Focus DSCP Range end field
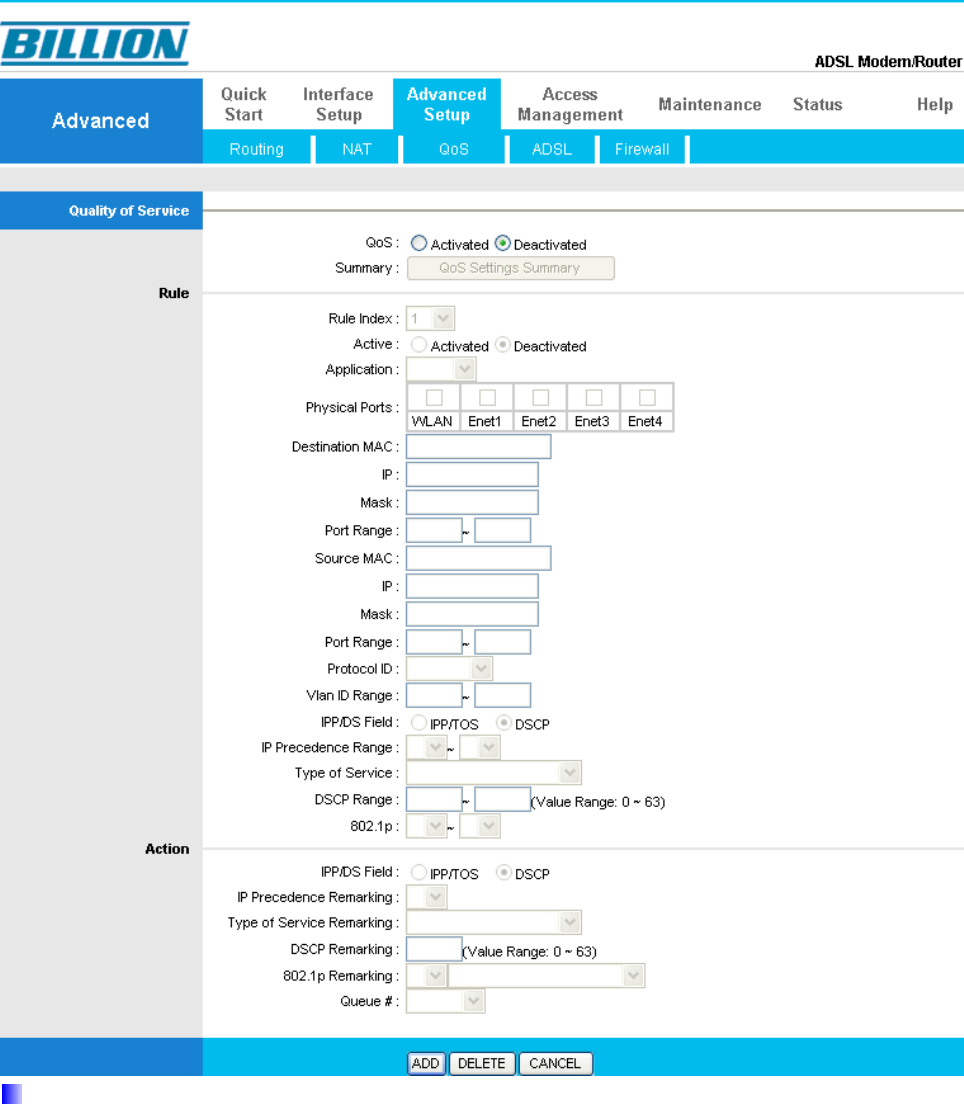This screenshot has height=1104, width=964. click(x=503, y=799)
